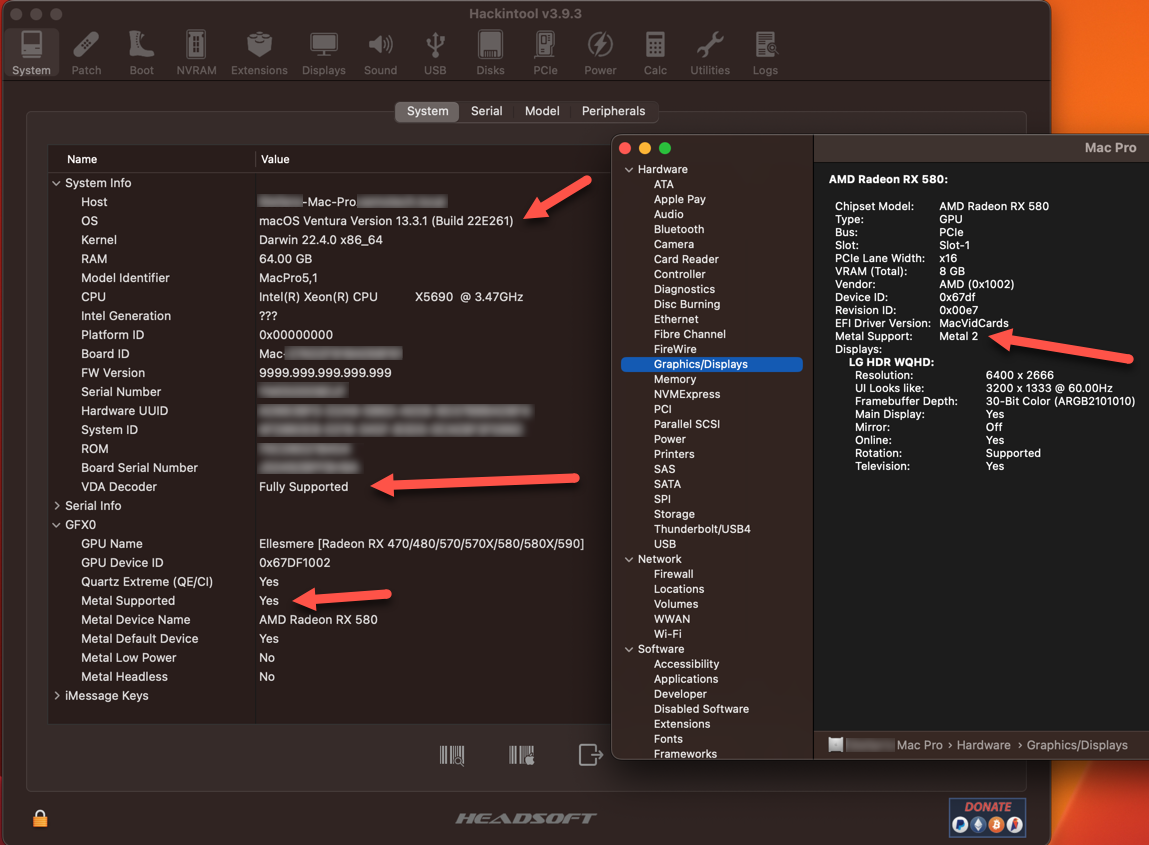Select the Quartz Extreme (QE/CI) row

coord(330,582)
